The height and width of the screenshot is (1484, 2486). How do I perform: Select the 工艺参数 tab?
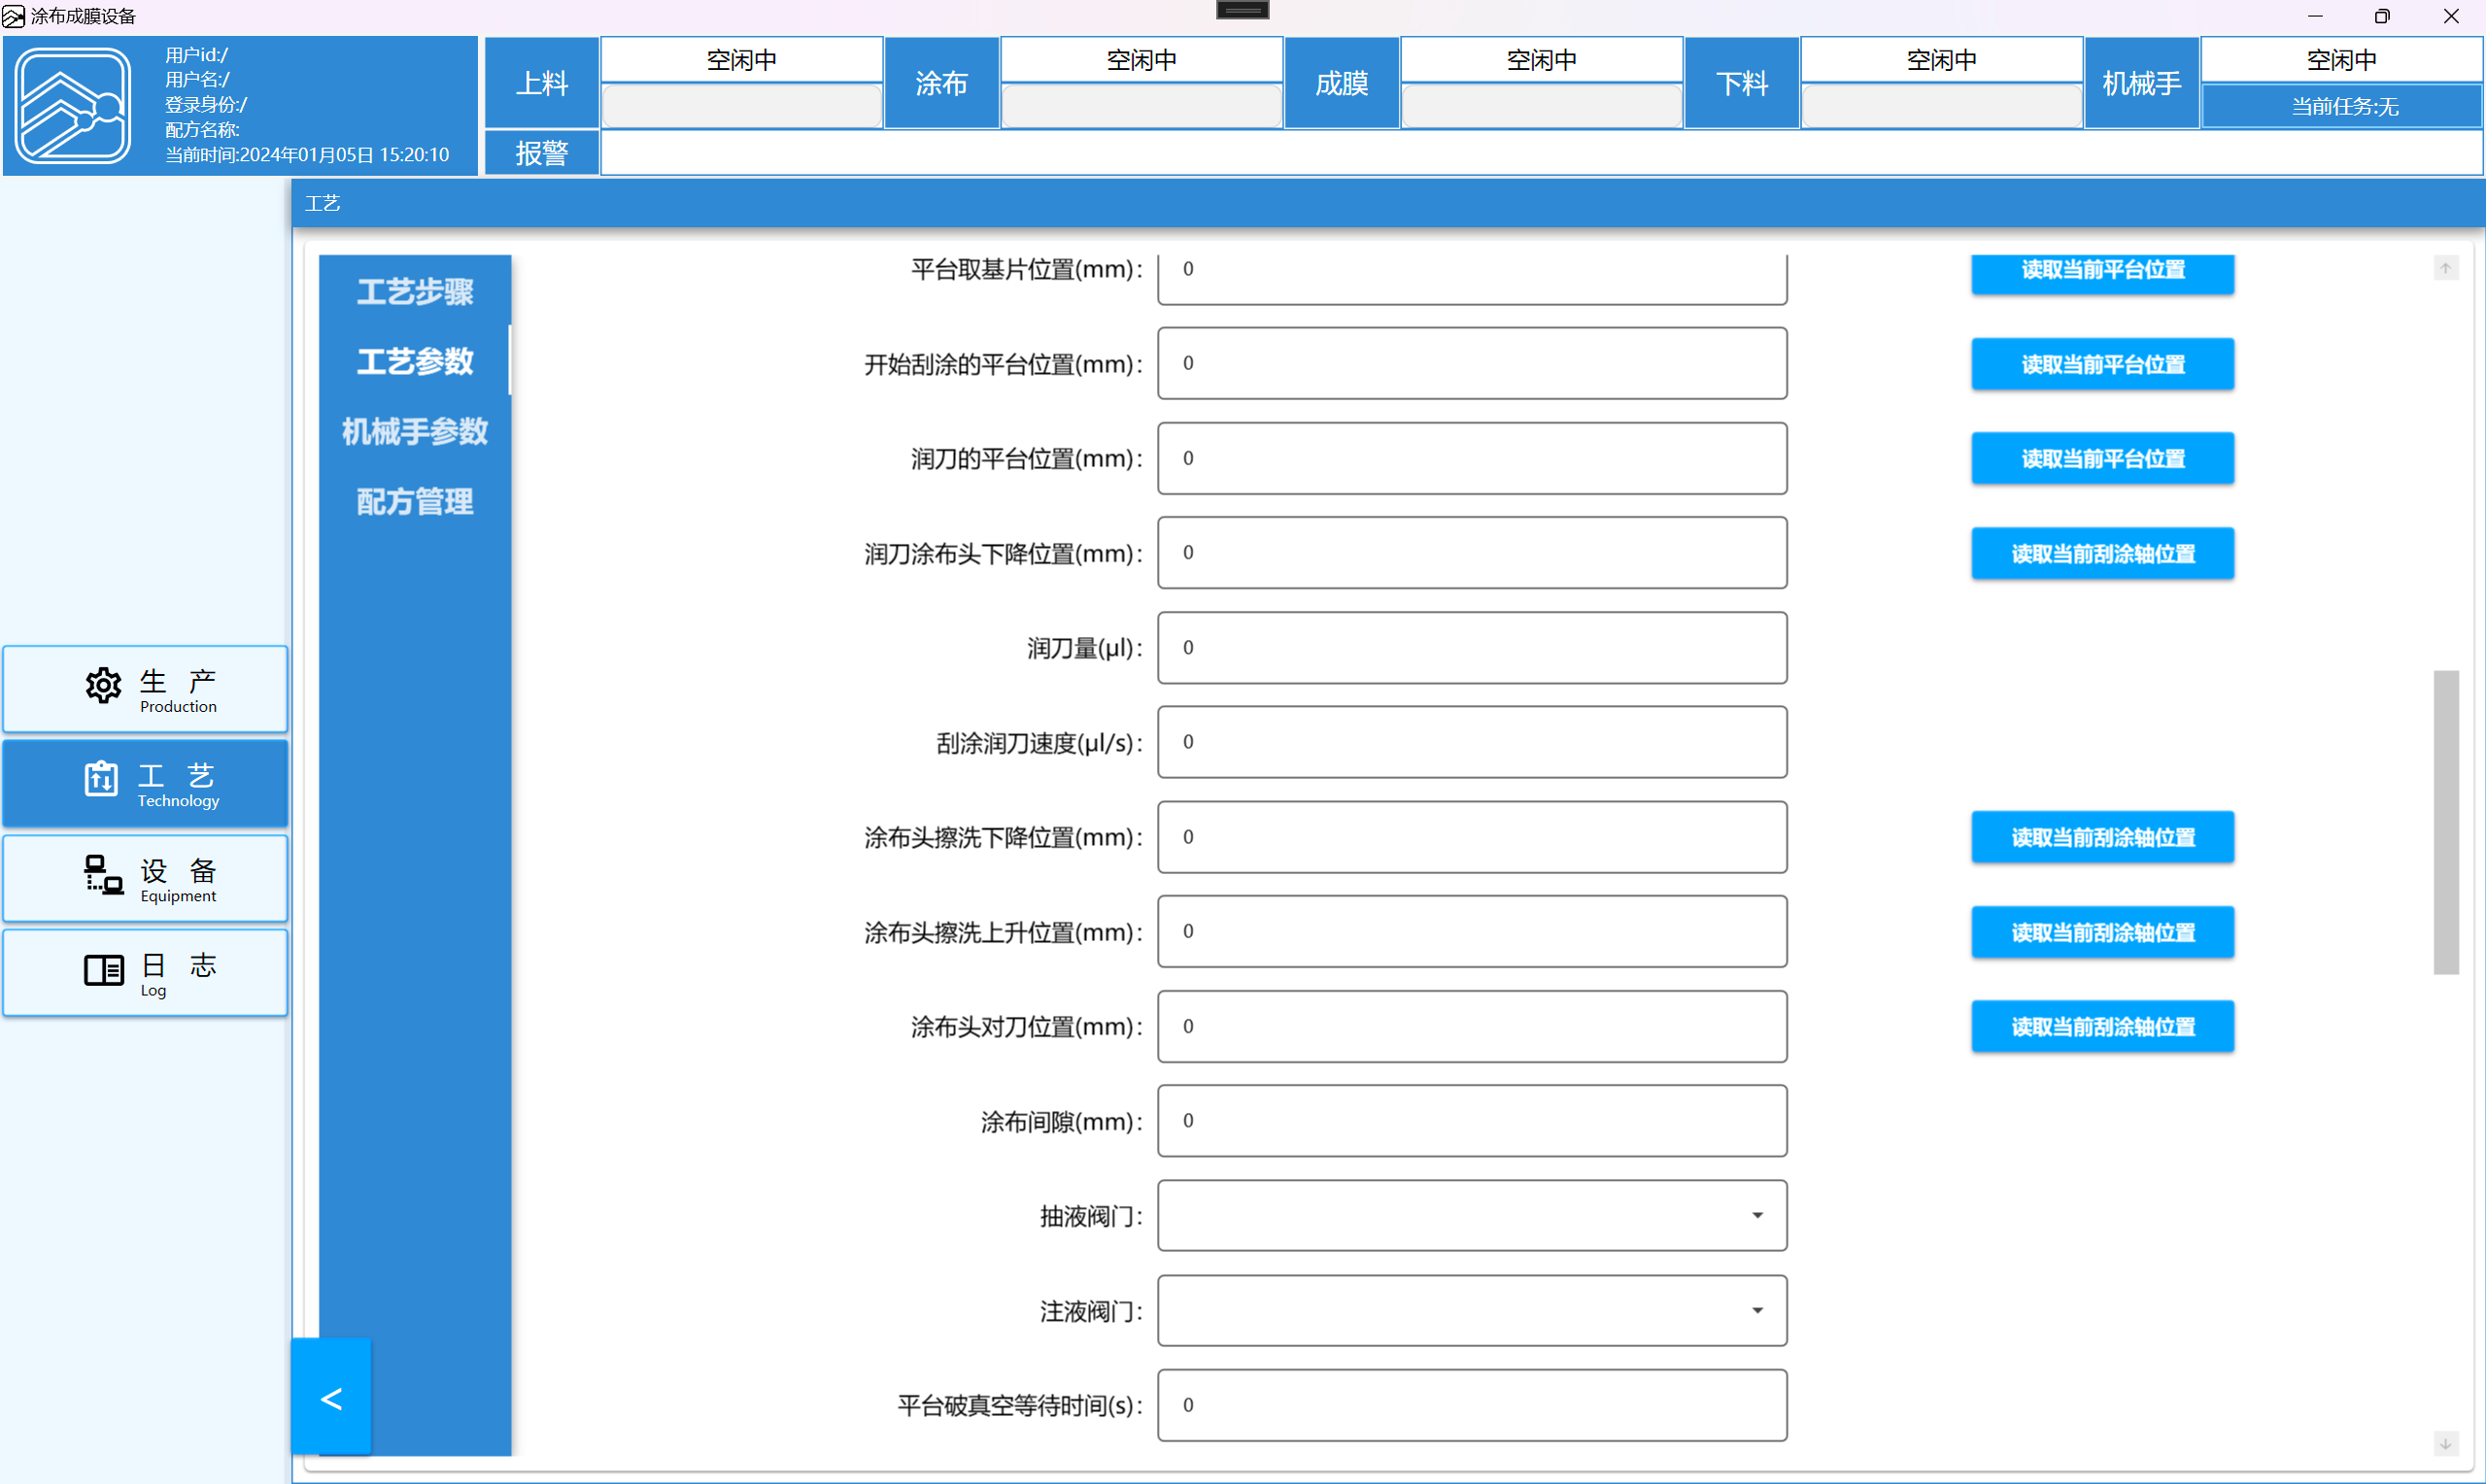click(415, 361)
